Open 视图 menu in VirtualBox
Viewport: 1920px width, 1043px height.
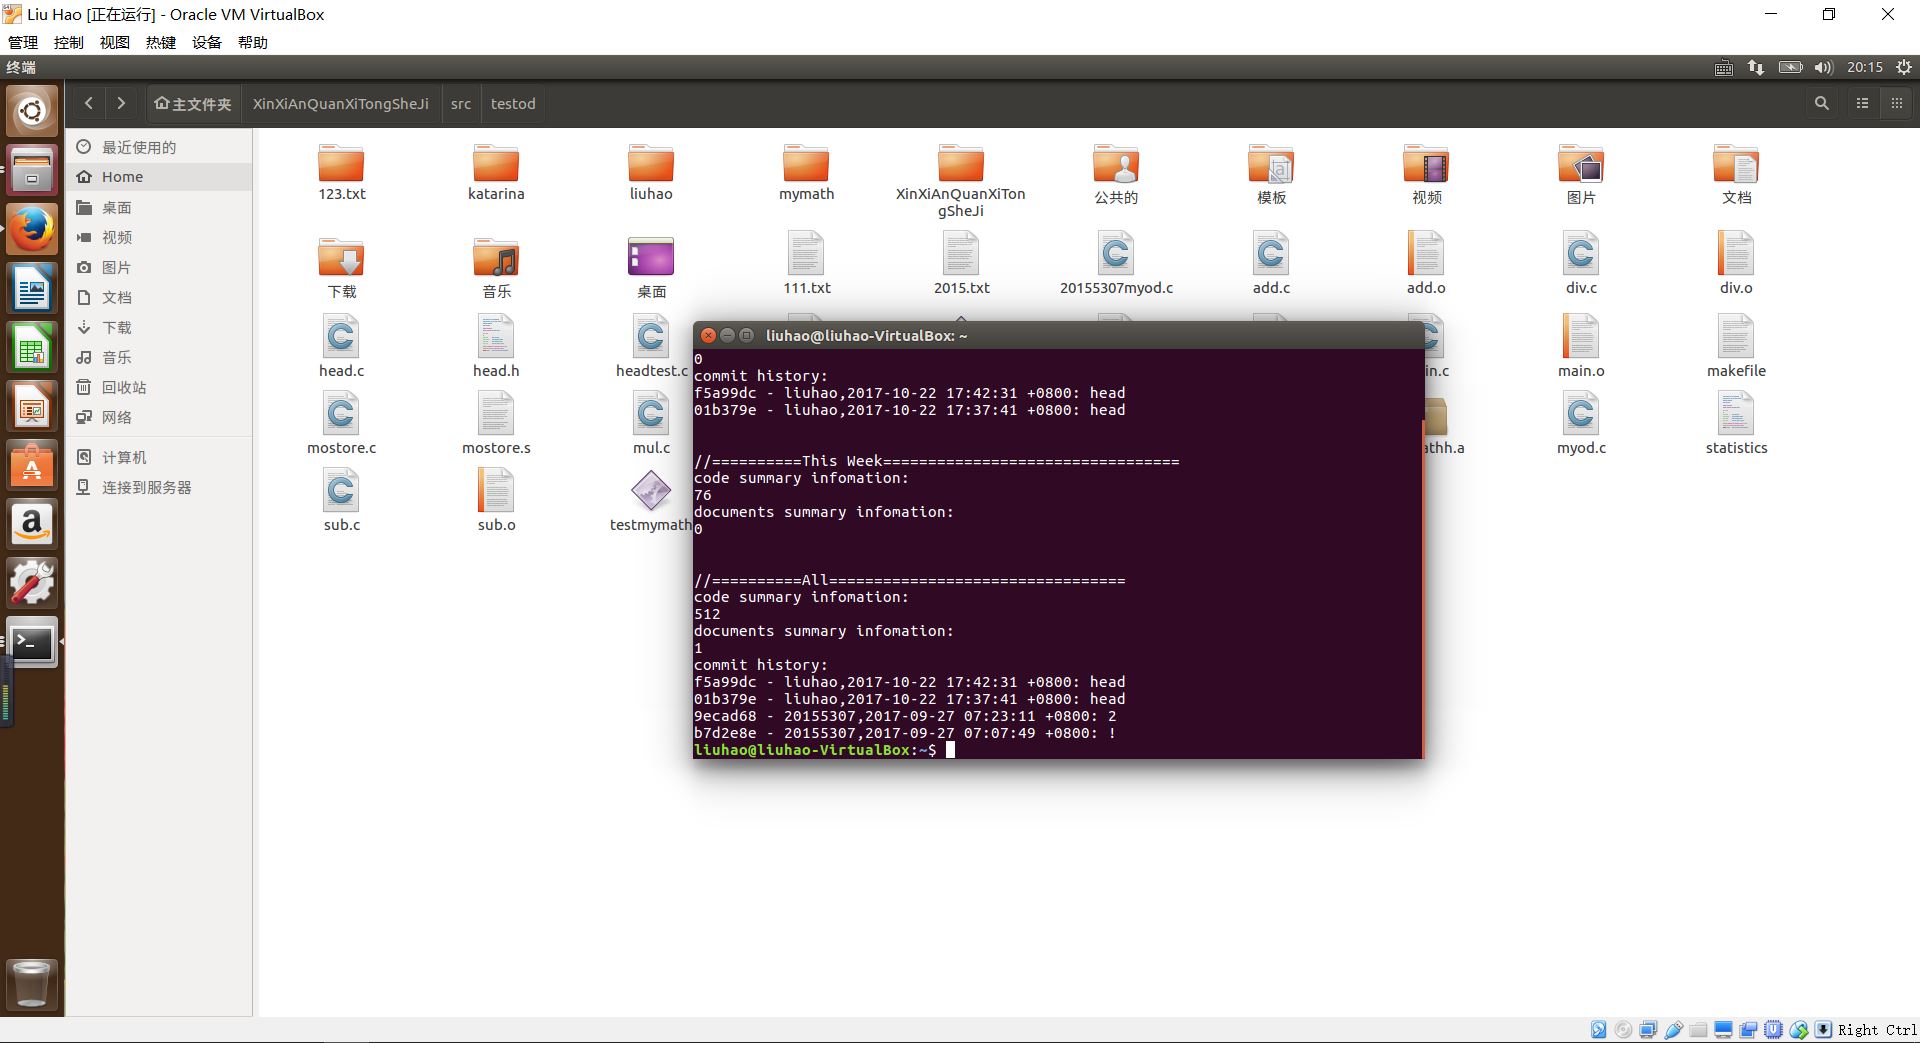tap(115, 42)
